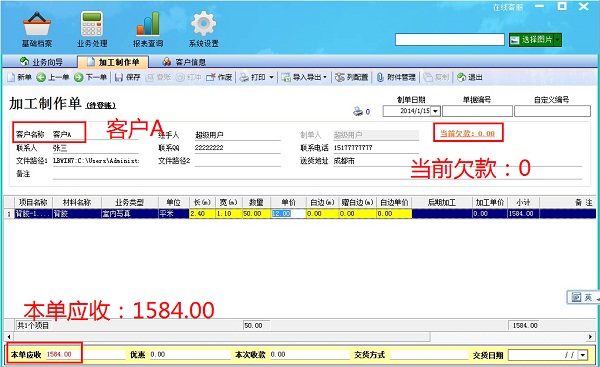Click the 送货地址 field showing 成都市
This screenshot has height=367, width=600.
pos(457,161)
